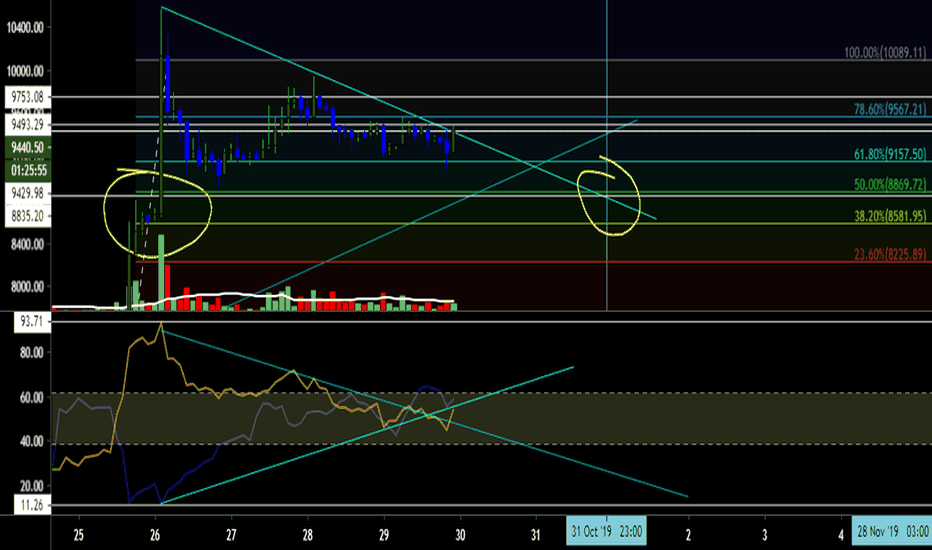The height and width of the screenshot is (550, 932).
Task: Select the 8835.20 price tag
Action: point(27,216)
